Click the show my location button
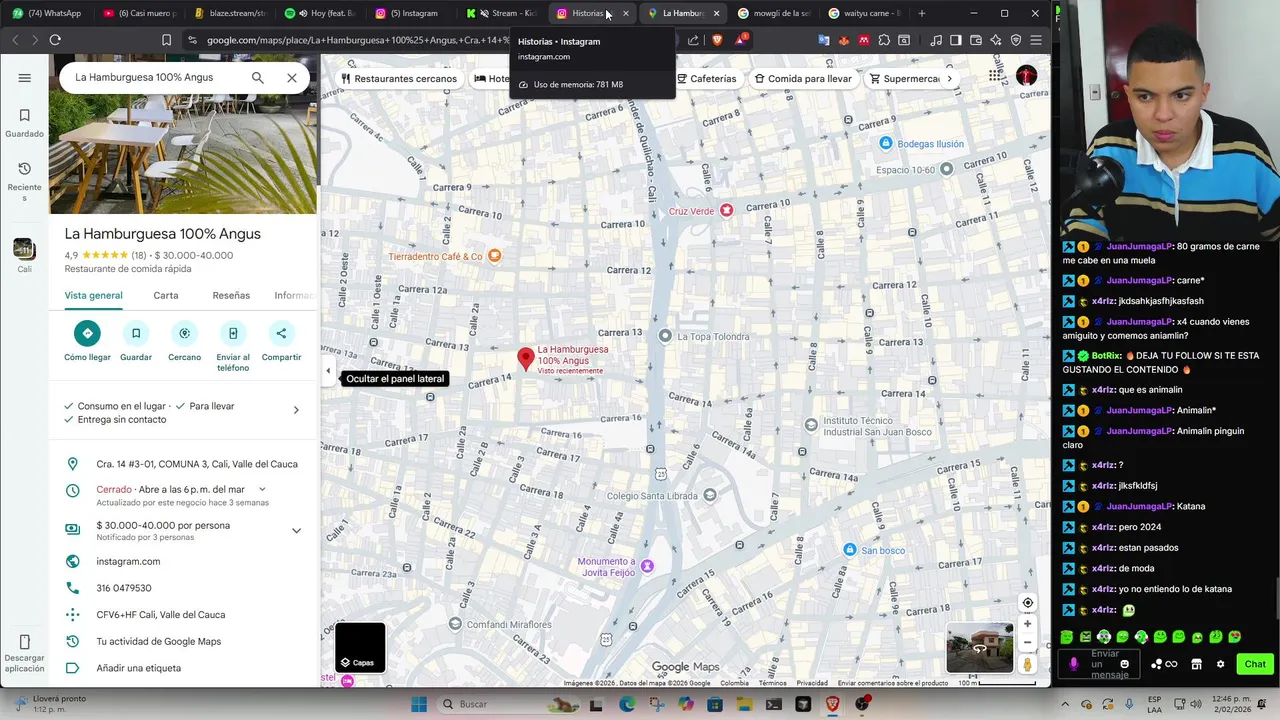Screen dimensions: 1280x720 (x=1027, y=602)
